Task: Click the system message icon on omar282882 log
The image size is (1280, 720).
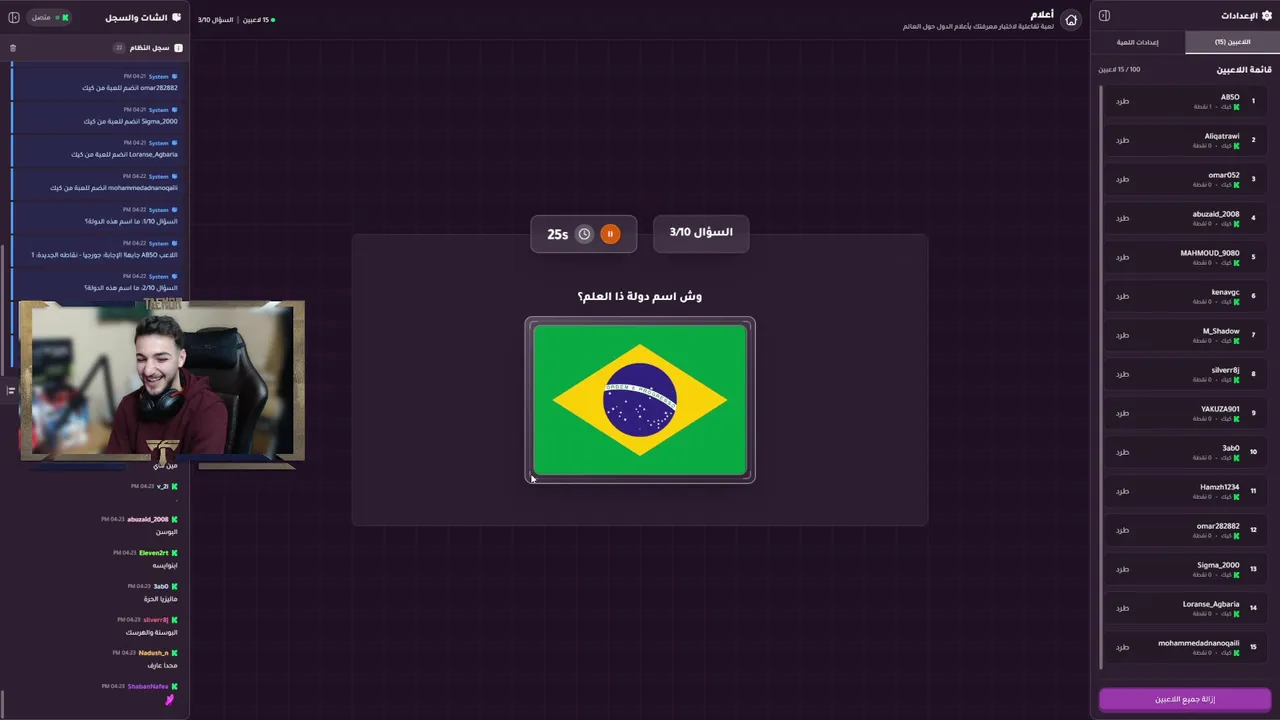Action: 175,76
